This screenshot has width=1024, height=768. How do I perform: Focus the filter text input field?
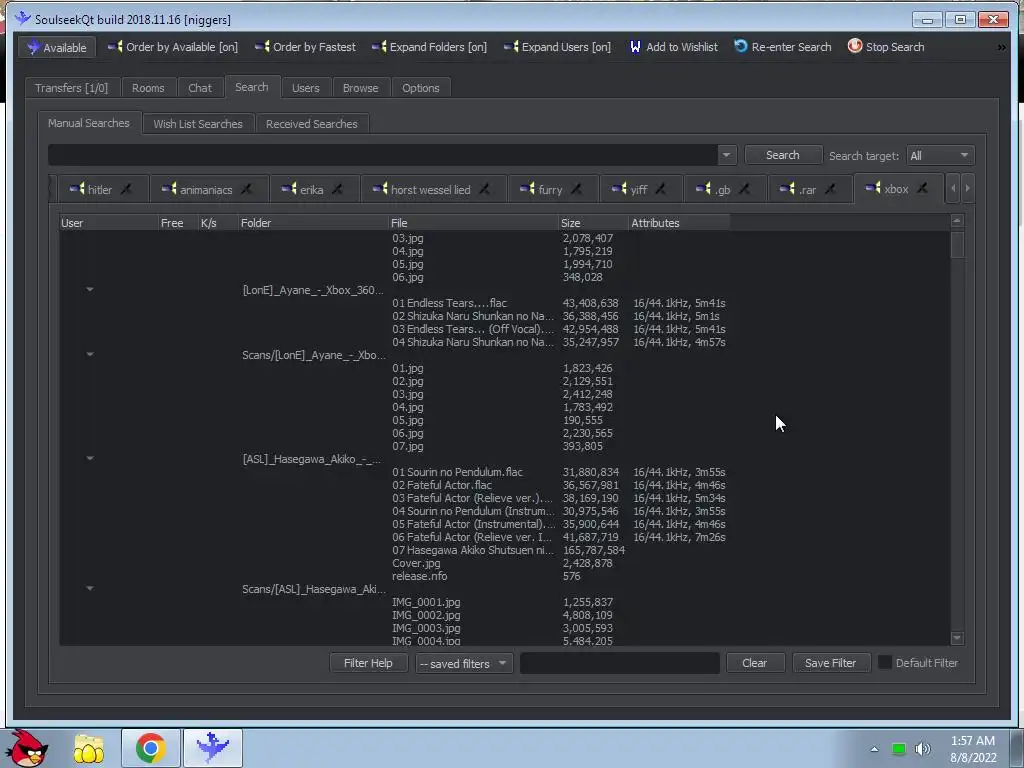[x=619, y=663]
